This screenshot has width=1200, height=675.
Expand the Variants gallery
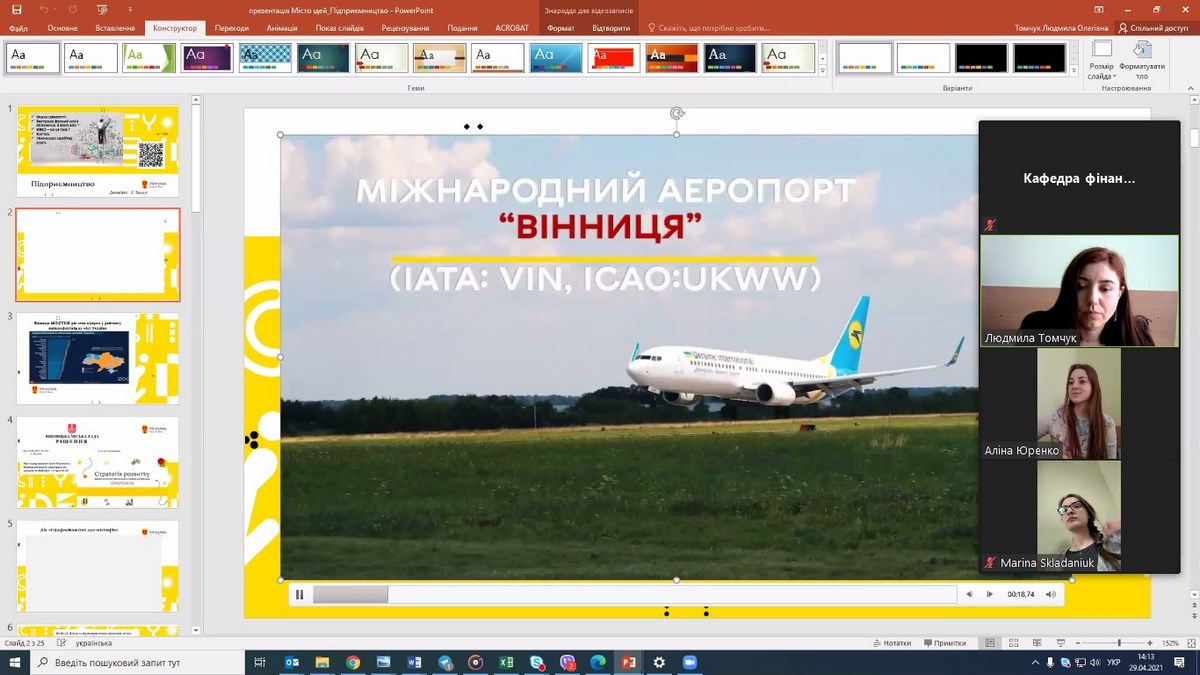[1076, 72]
